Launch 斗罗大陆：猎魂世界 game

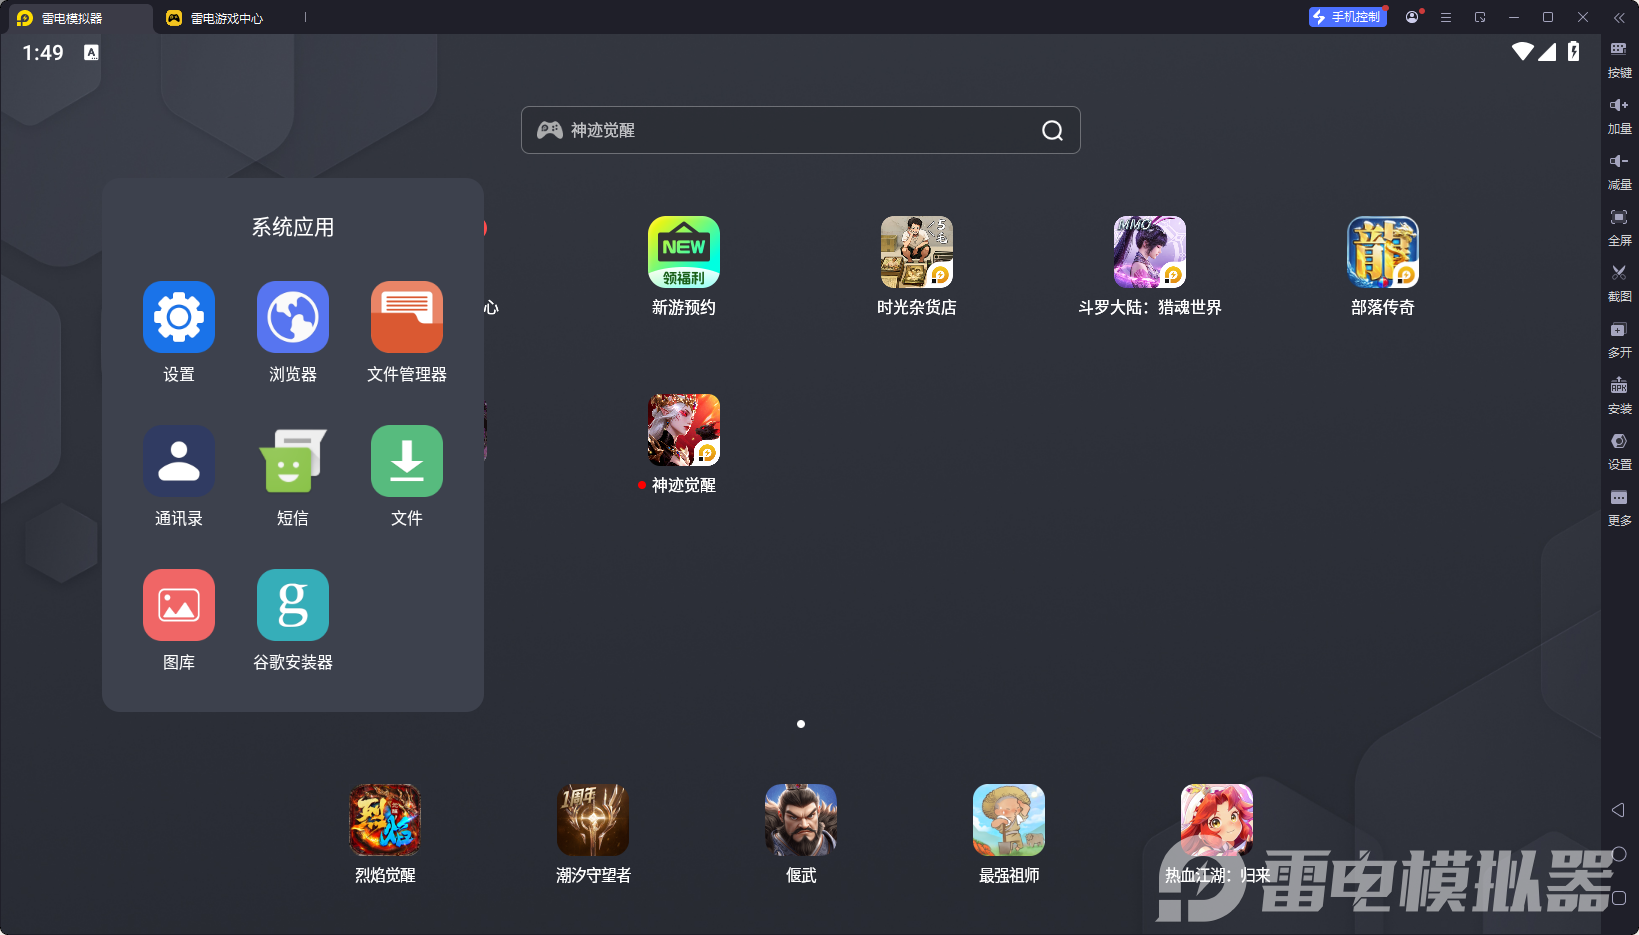pyautogui.click(x=1150, y=252)
